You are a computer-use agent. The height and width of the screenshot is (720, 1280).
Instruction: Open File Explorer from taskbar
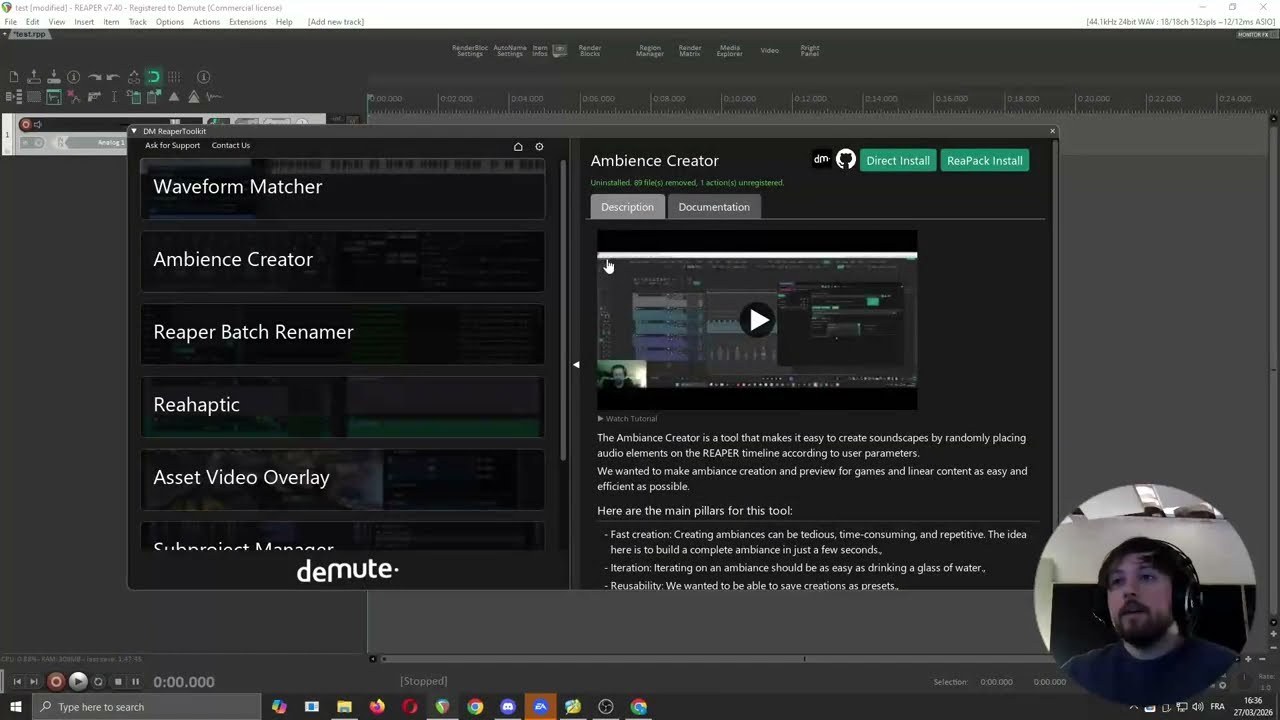point(344,707)
